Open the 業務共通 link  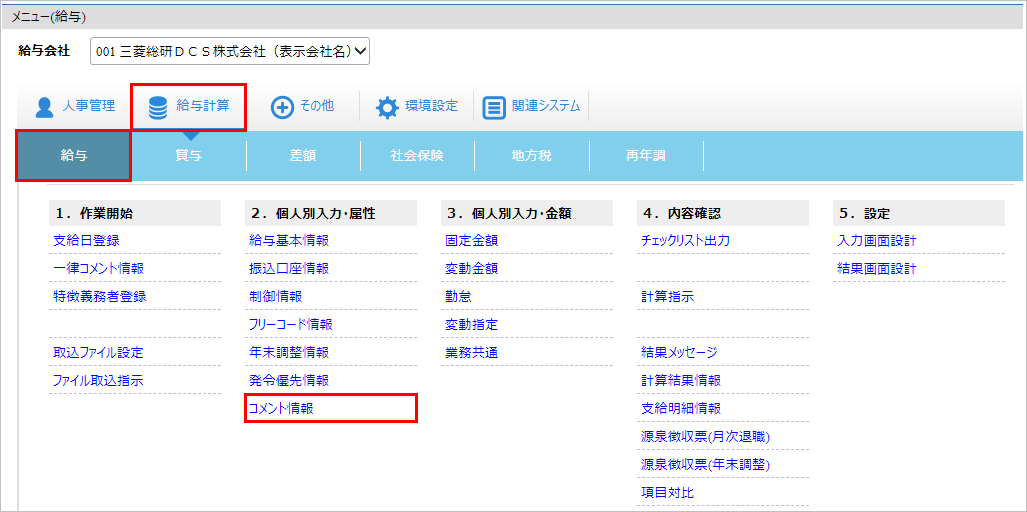[x=472, y=352]
